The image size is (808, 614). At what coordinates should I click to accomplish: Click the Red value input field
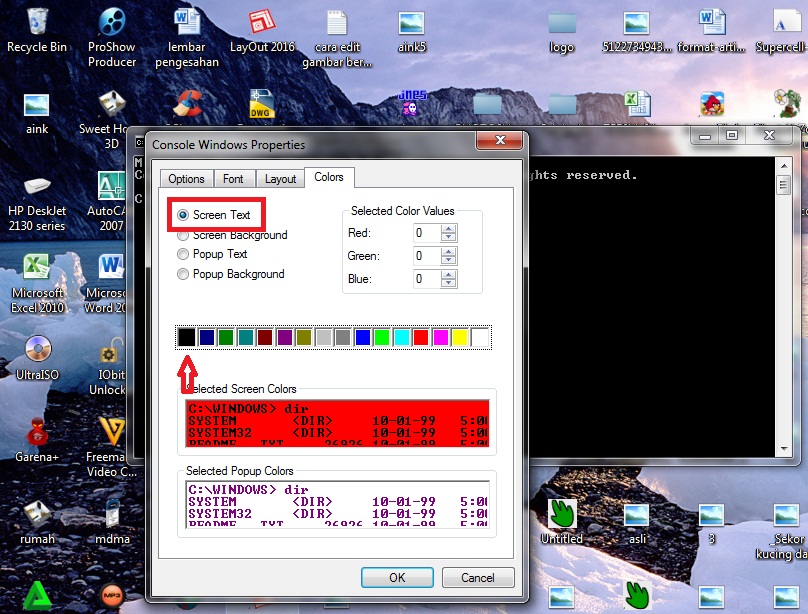click(426, 233)
